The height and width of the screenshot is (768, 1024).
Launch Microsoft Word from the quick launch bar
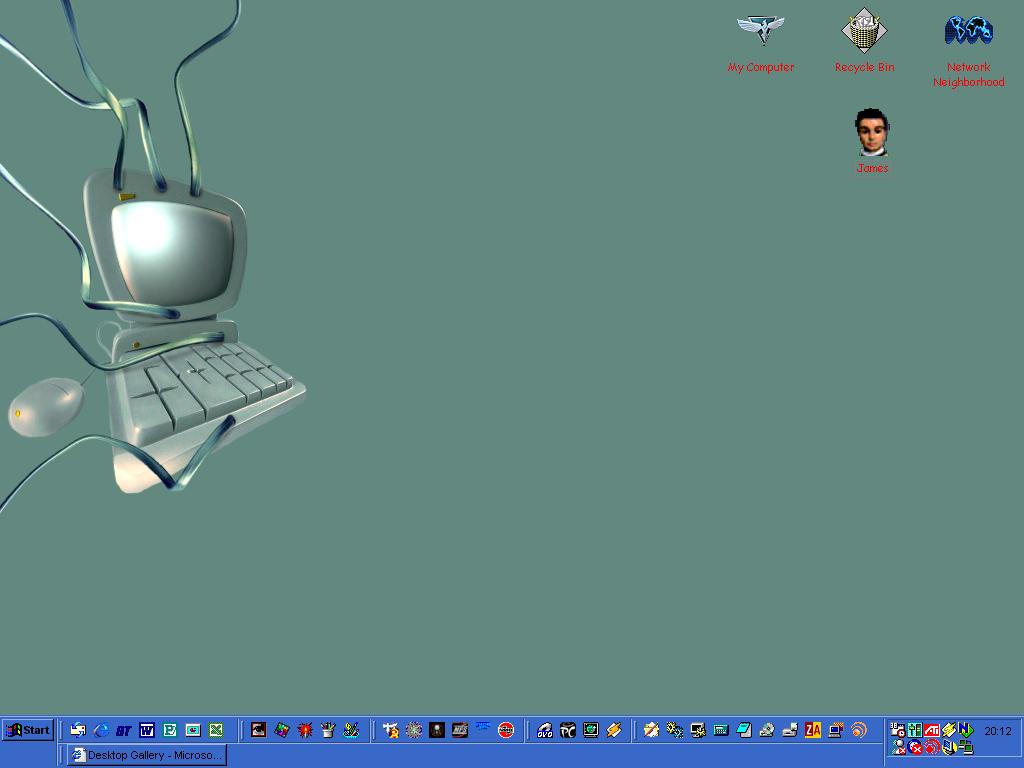pyautogui.click(x=147, y=730)
